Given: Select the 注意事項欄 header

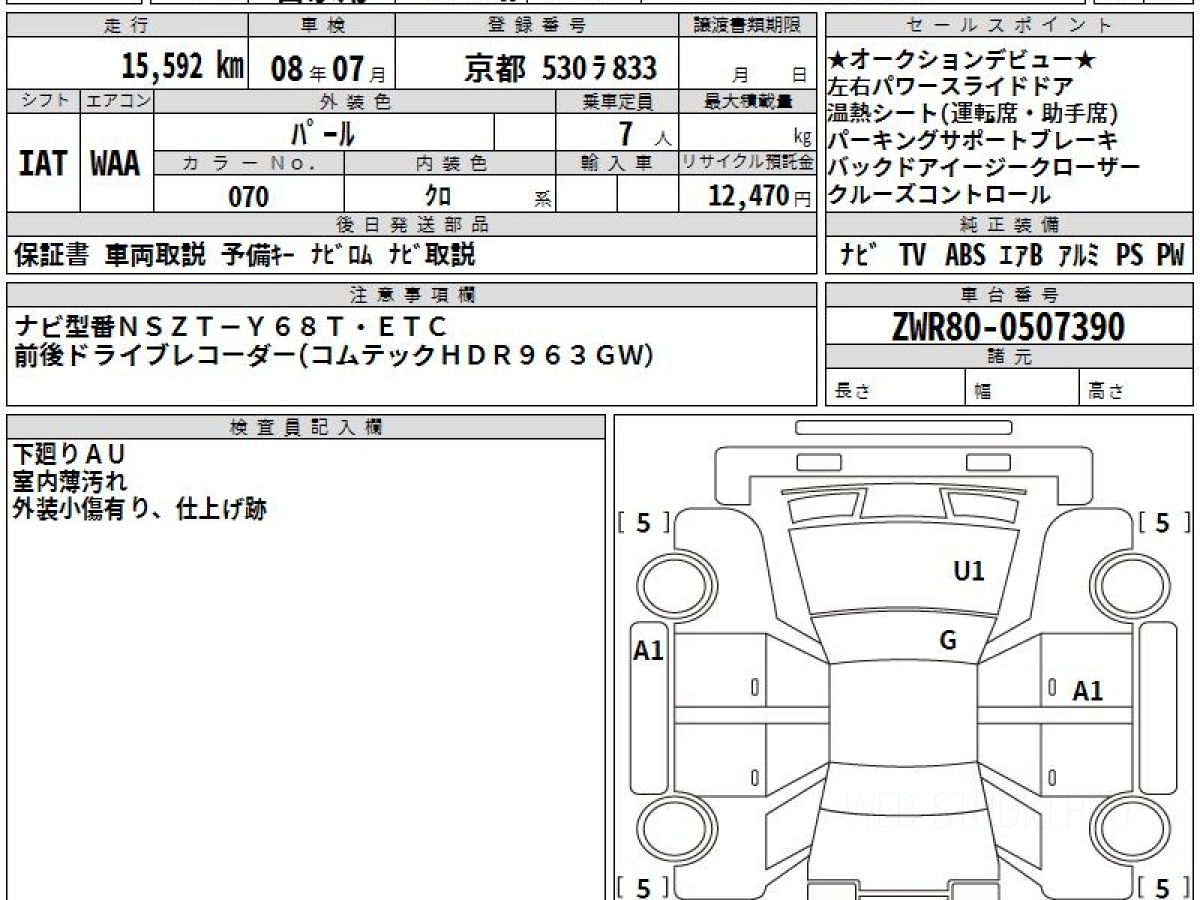Looking at the screenshot, I should pos(412,294).
